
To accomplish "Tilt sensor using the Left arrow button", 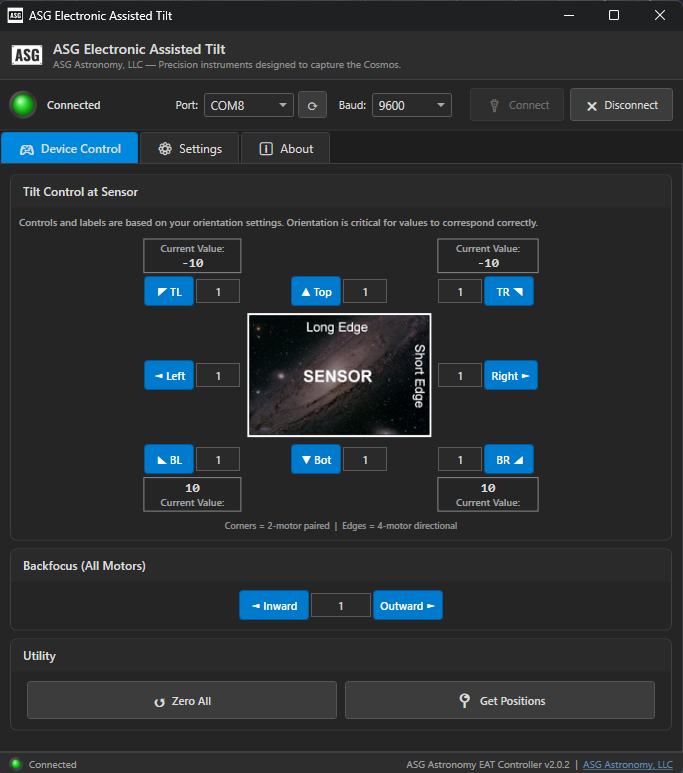I will 169,375.
